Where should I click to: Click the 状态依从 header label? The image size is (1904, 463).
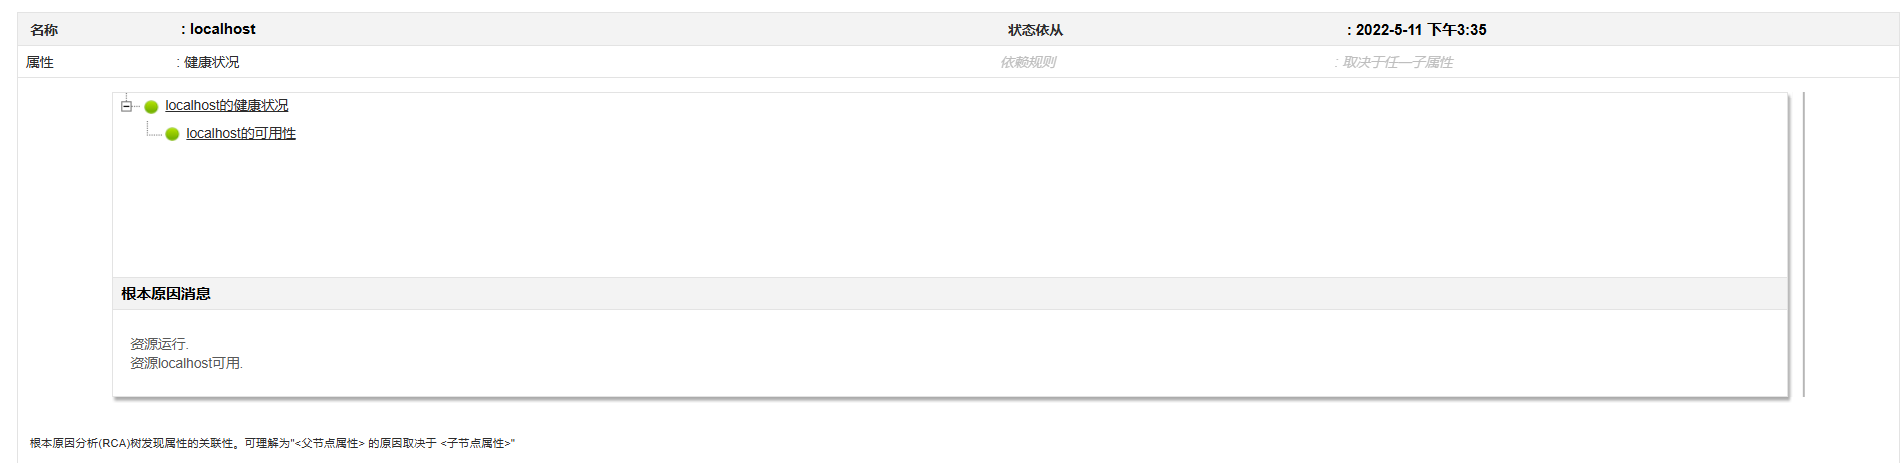pyautogui.click(x=1035, y=30)
